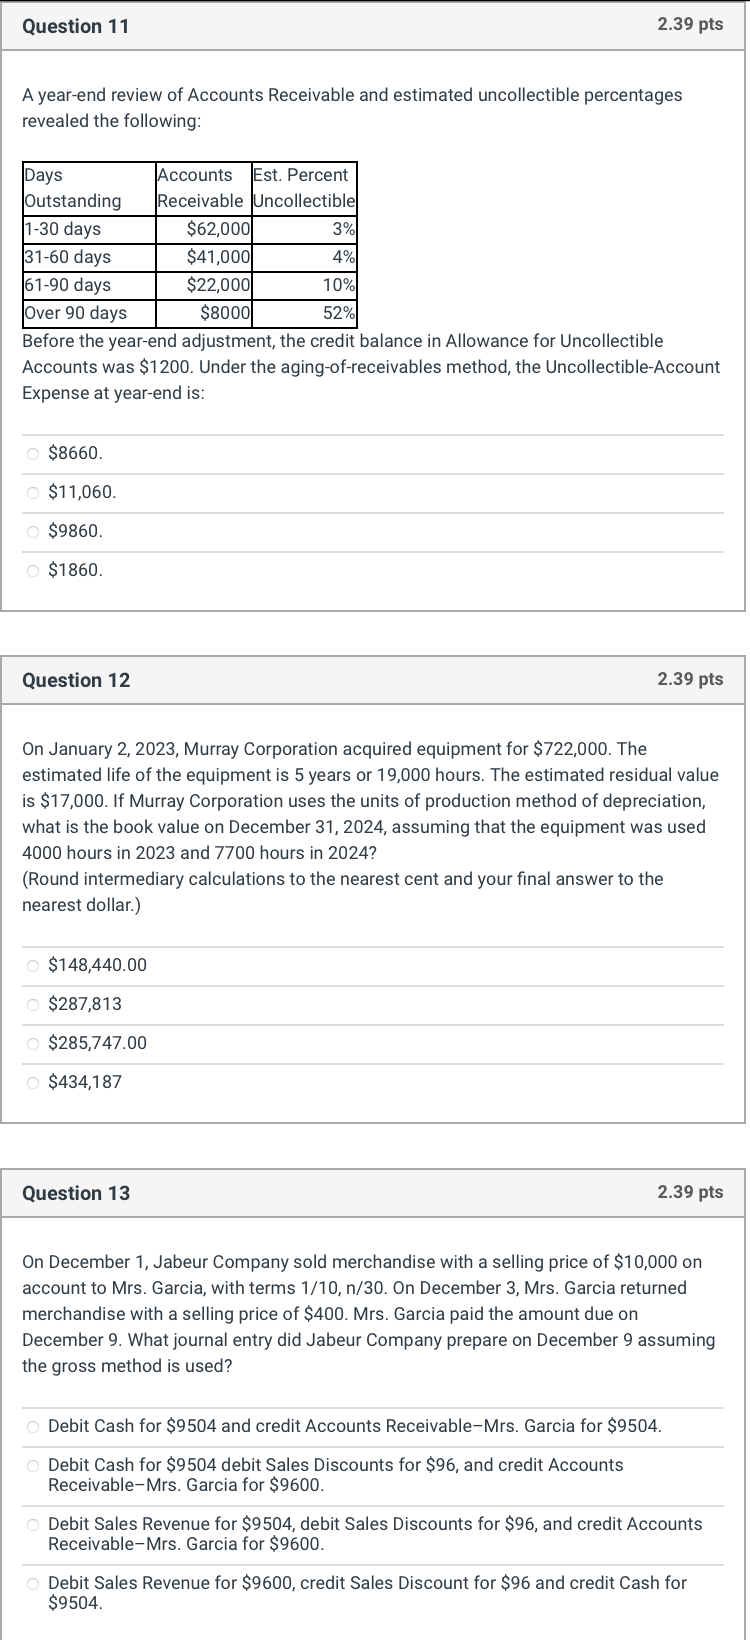Viewport: 750px width, 1640px height.
Task: Click the Question 11 header
Action: (x=76, y=26)
